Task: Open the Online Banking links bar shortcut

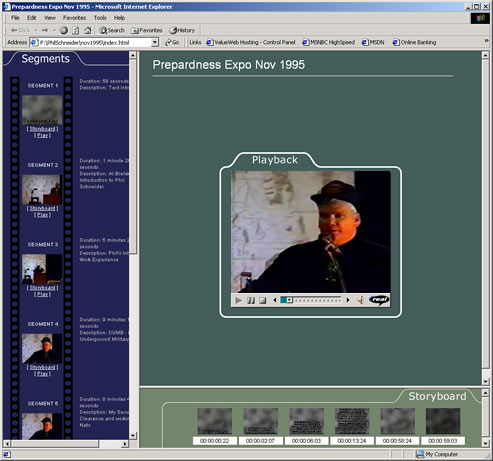Action: (414, 42)
